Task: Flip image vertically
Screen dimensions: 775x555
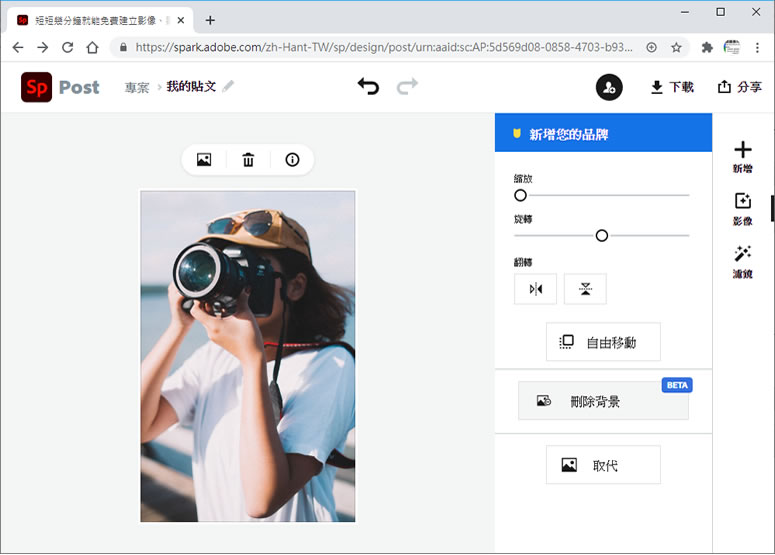Action: point(585,289)
